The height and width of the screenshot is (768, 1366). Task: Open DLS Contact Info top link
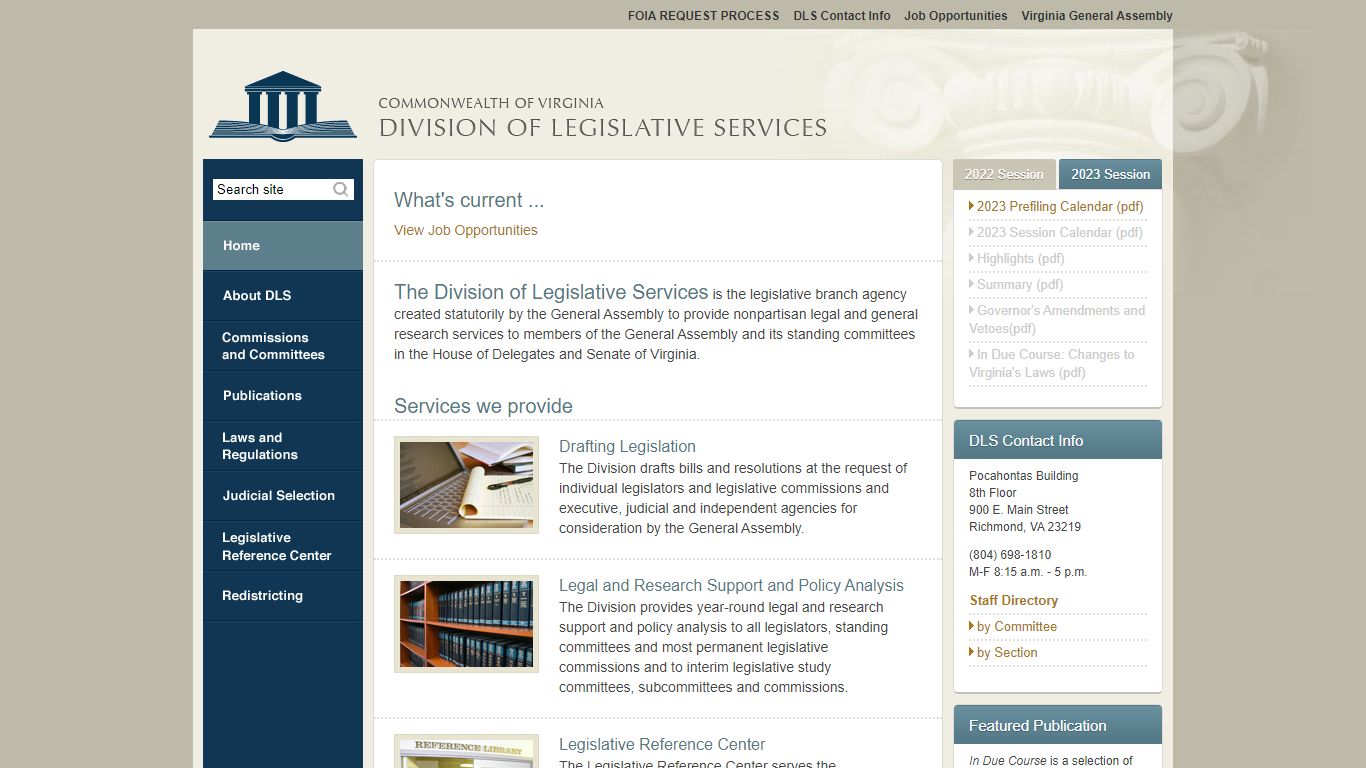842,16
